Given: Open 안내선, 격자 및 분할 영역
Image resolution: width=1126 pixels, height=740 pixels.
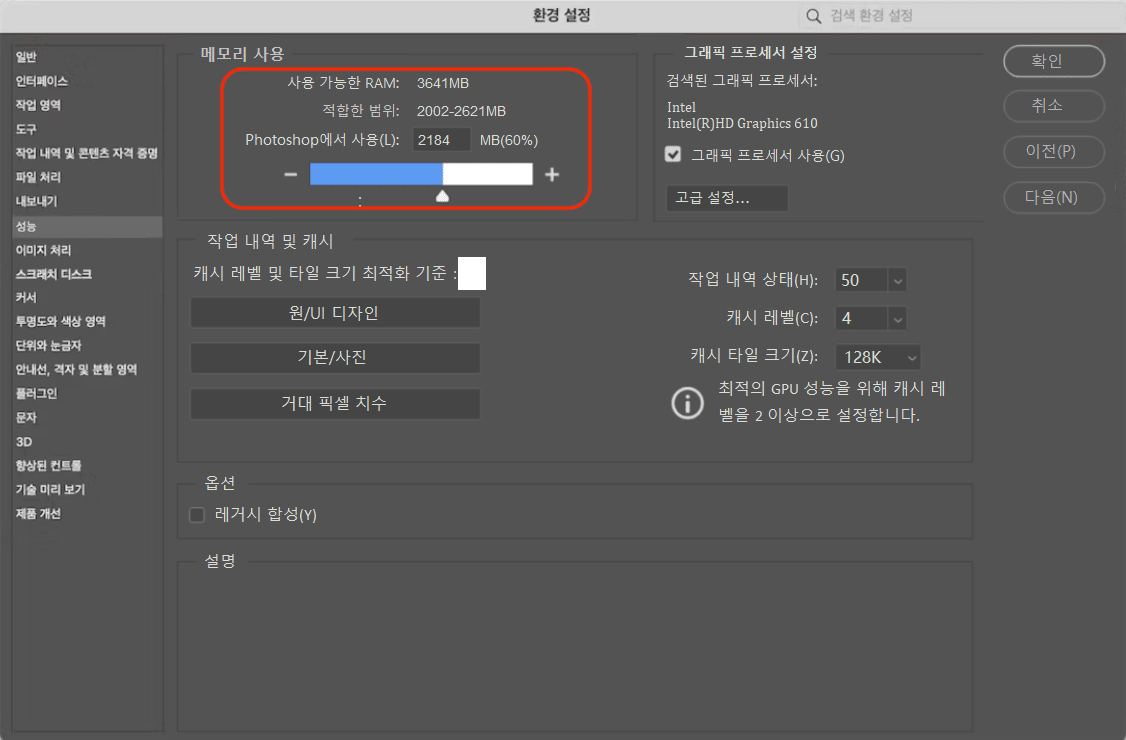Looking at the screenshot, I should (76, 369).
